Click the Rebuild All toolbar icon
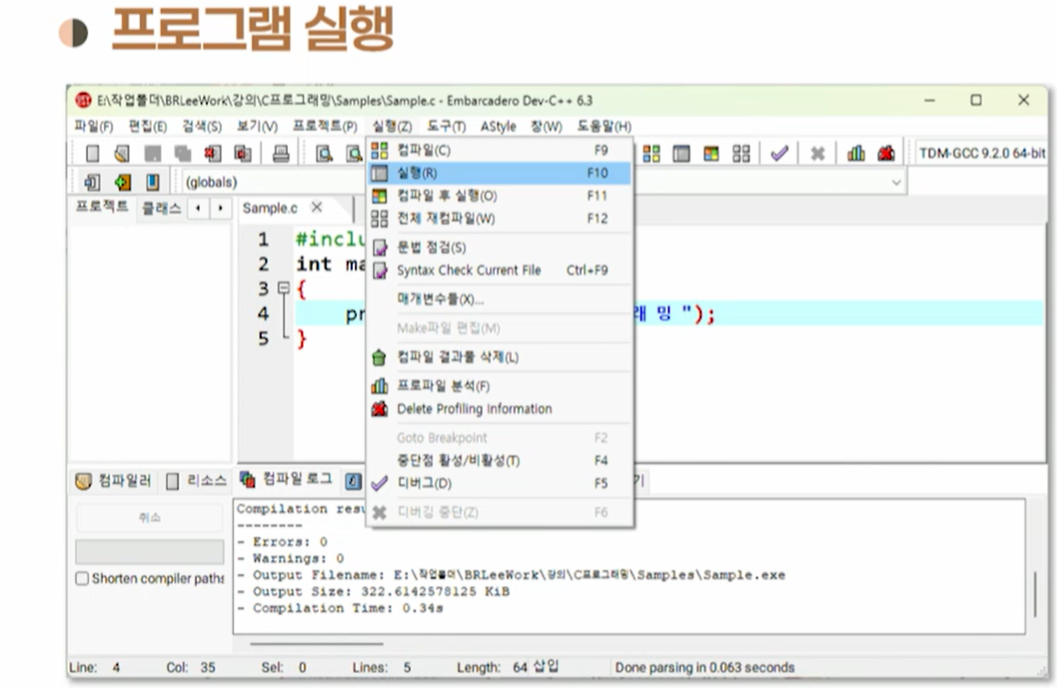The width and height of the screenshot is (1057, 688). click(x=741, y=154)
